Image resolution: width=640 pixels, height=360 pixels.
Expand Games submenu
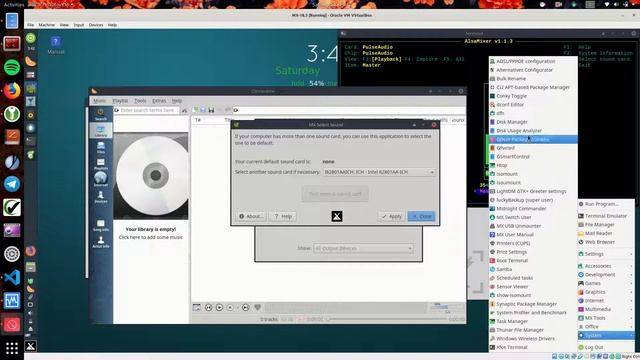(606, 283)
